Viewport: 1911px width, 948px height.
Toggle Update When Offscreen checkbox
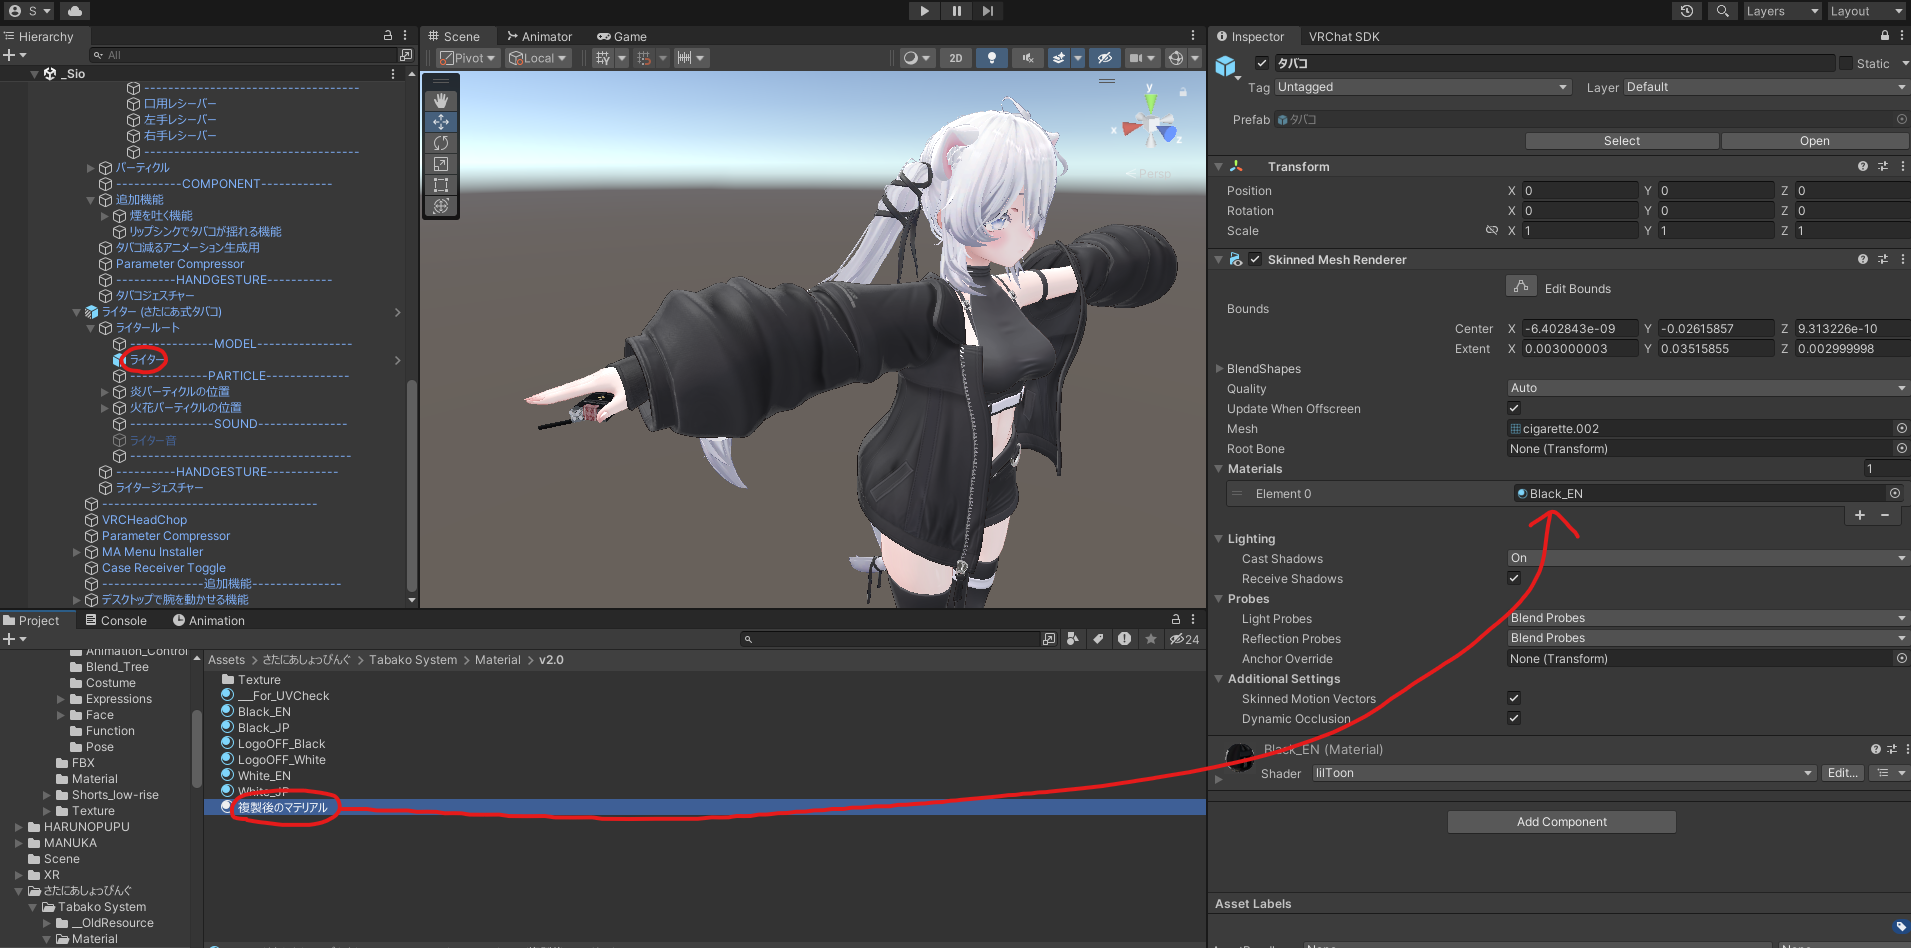click(x=1514, y=408)
